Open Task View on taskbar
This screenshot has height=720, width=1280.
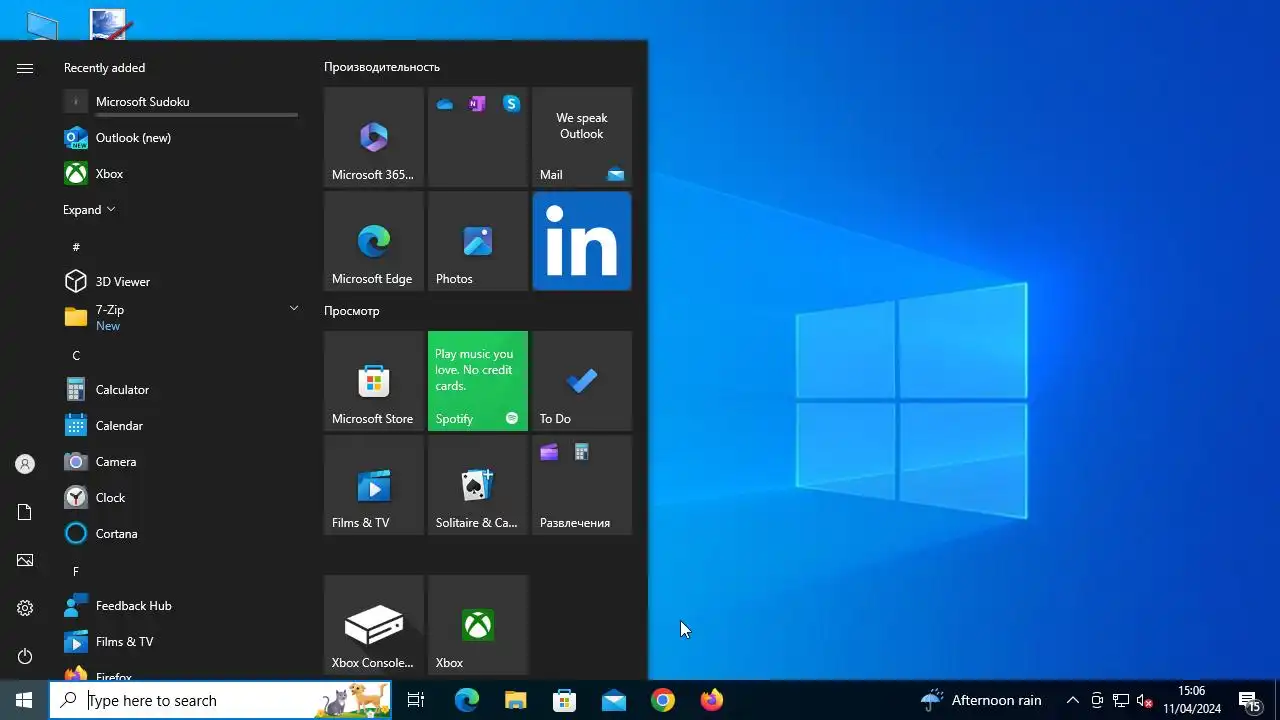point(416,700)
